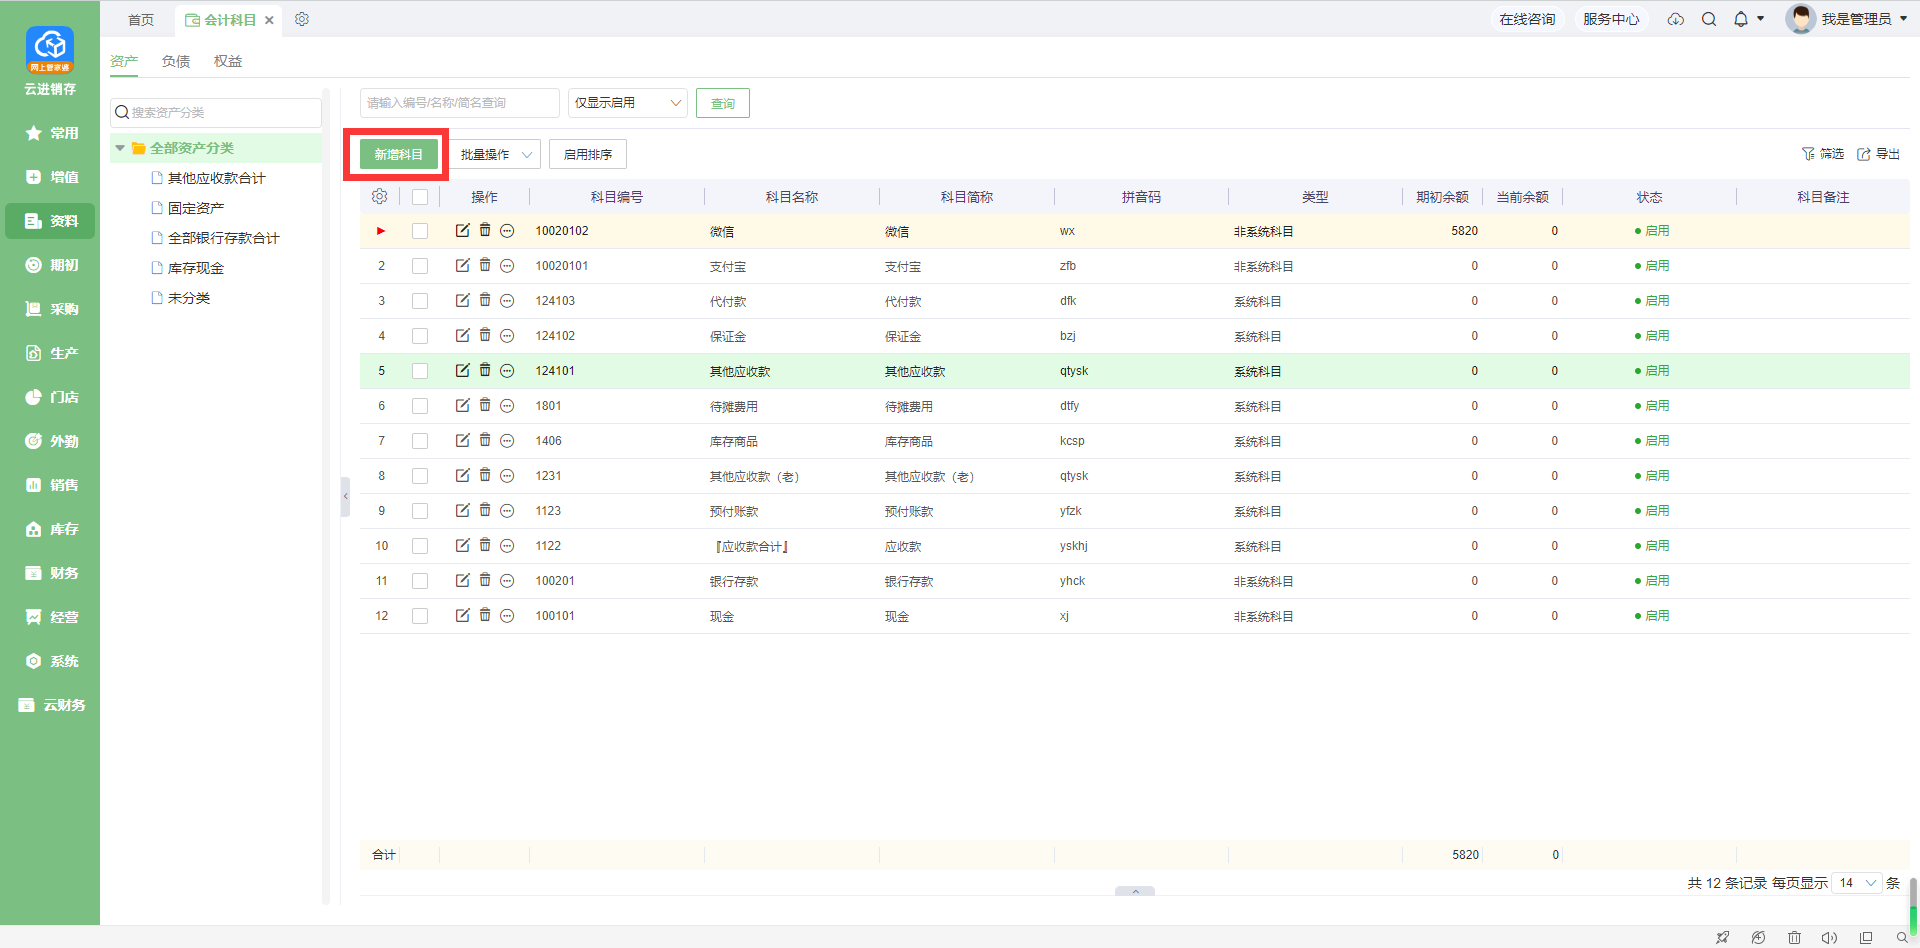
Task: Check the box for row 1801 待摊费用
Action: 420,406
